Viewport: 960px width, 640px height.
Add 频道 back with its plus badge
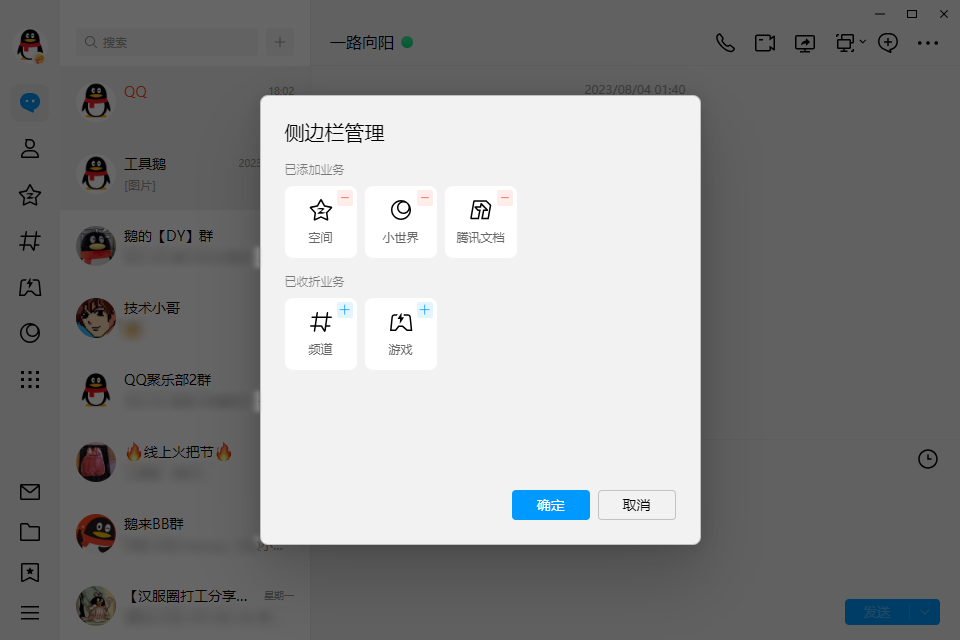pos(345,310)
